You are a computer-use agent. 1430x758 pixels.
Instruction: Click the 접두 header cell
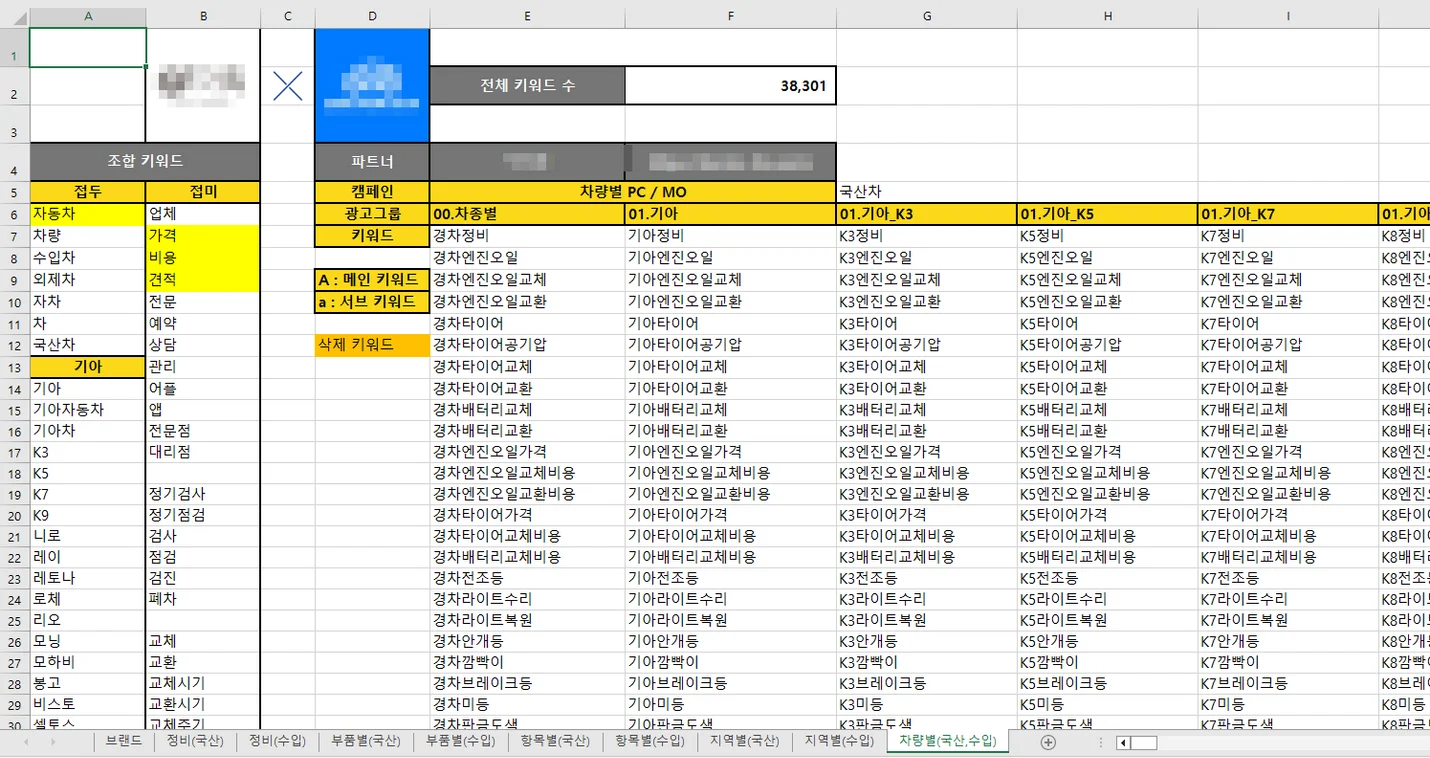point(88,192)
